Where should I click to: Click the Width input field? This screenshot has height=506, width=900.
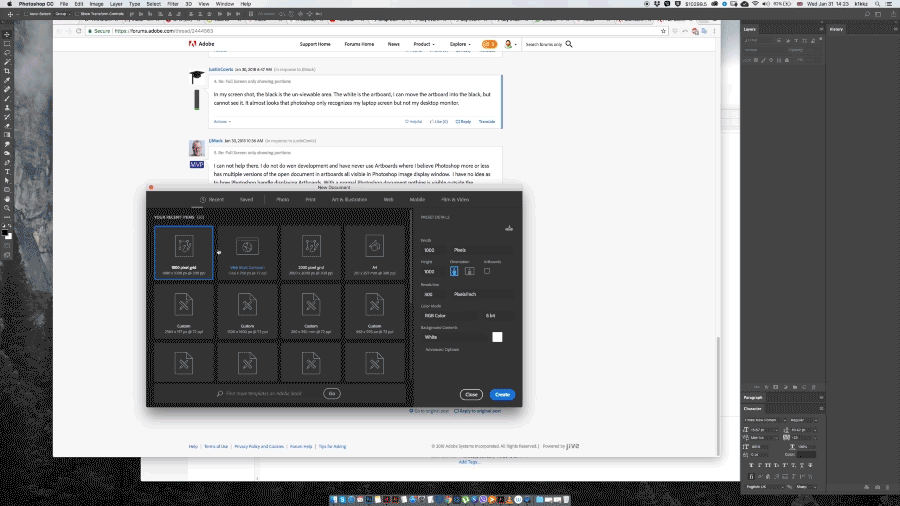[435, 250]
